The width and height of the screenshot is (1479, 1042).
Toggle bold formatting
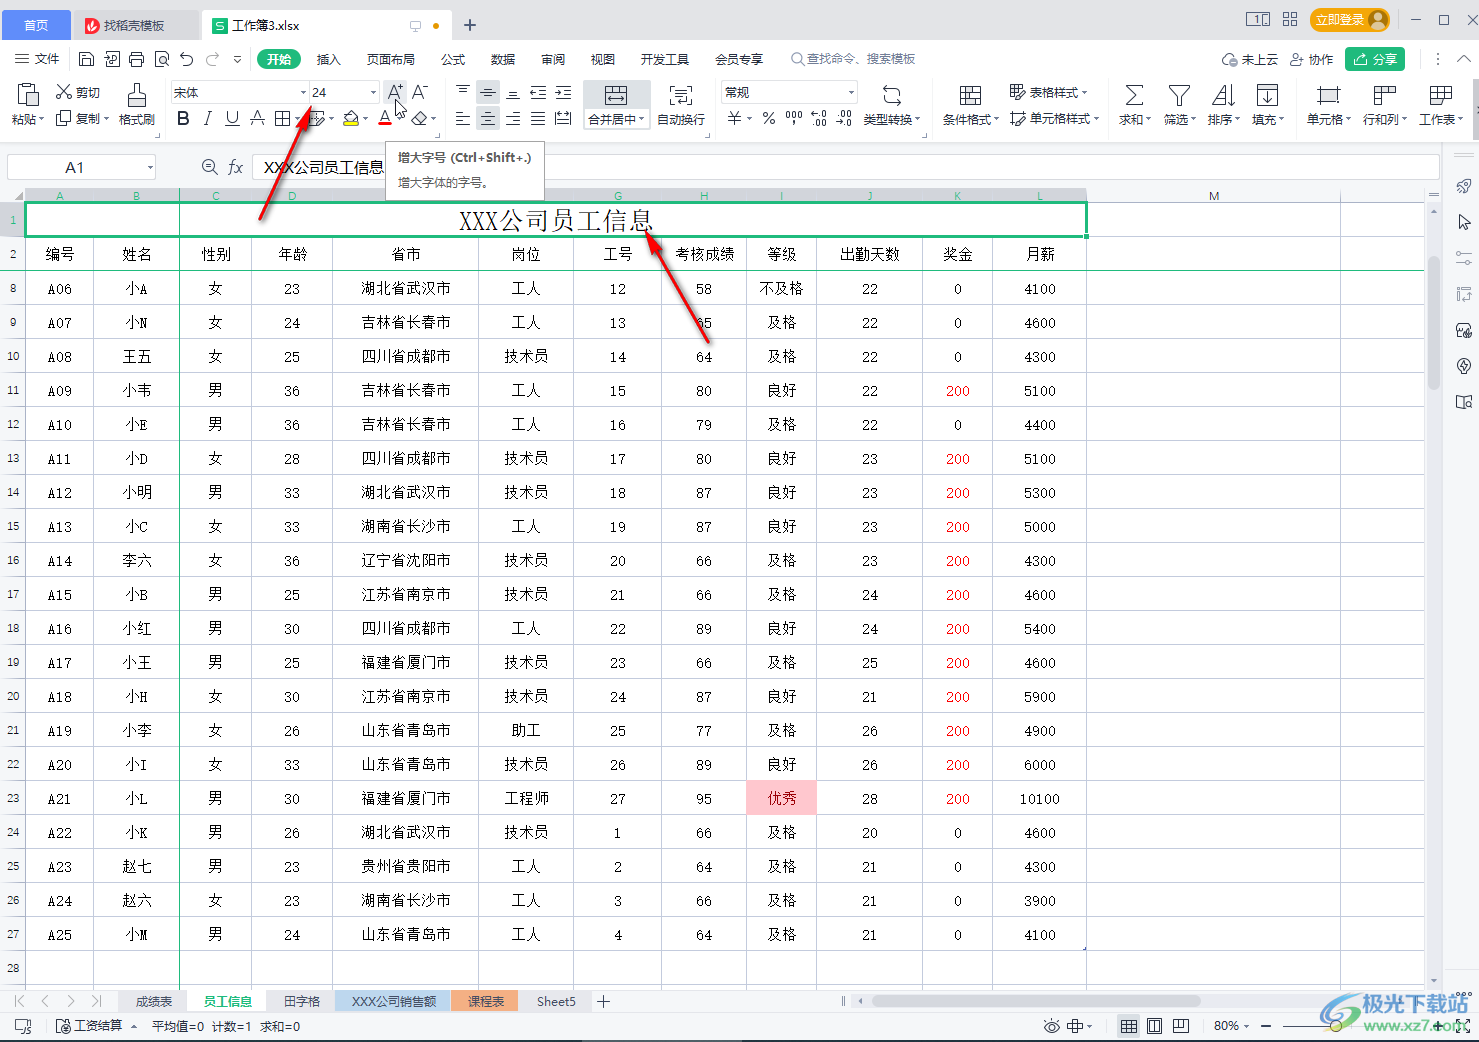[x=183, y=119]
